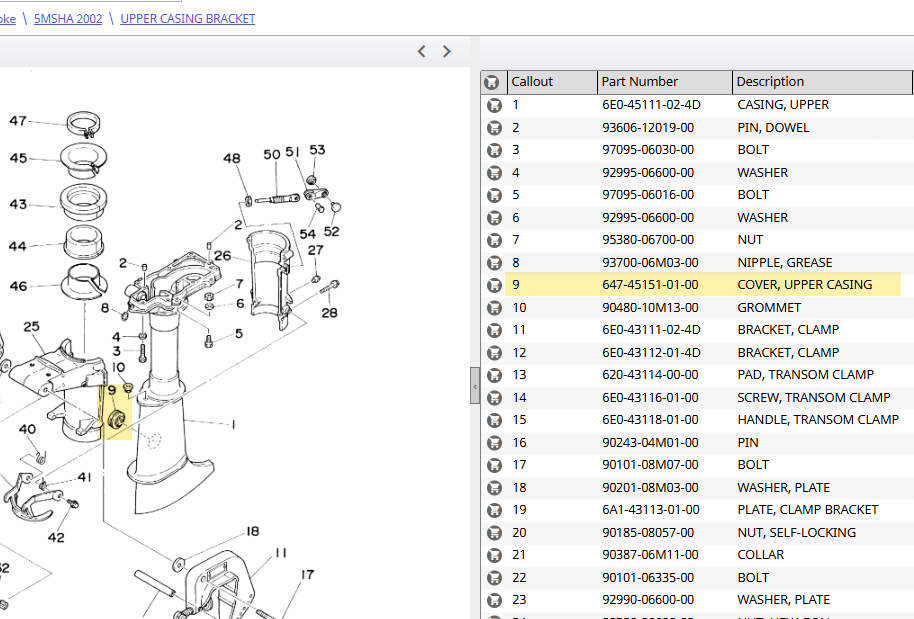Viewport: 914px width, 619px height.
Task: Sort by Description column header
Action: click(822, 82)
